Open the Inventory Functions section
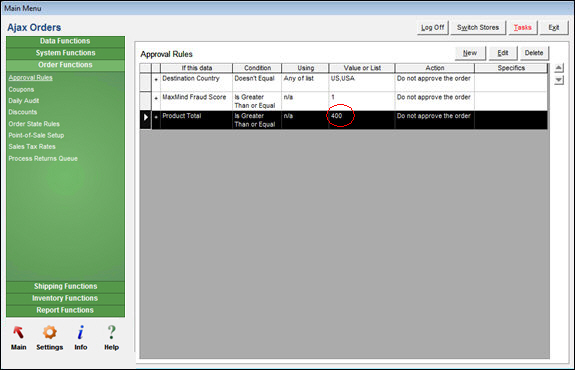Screen dimensions: 575x370 pos(65,298)
